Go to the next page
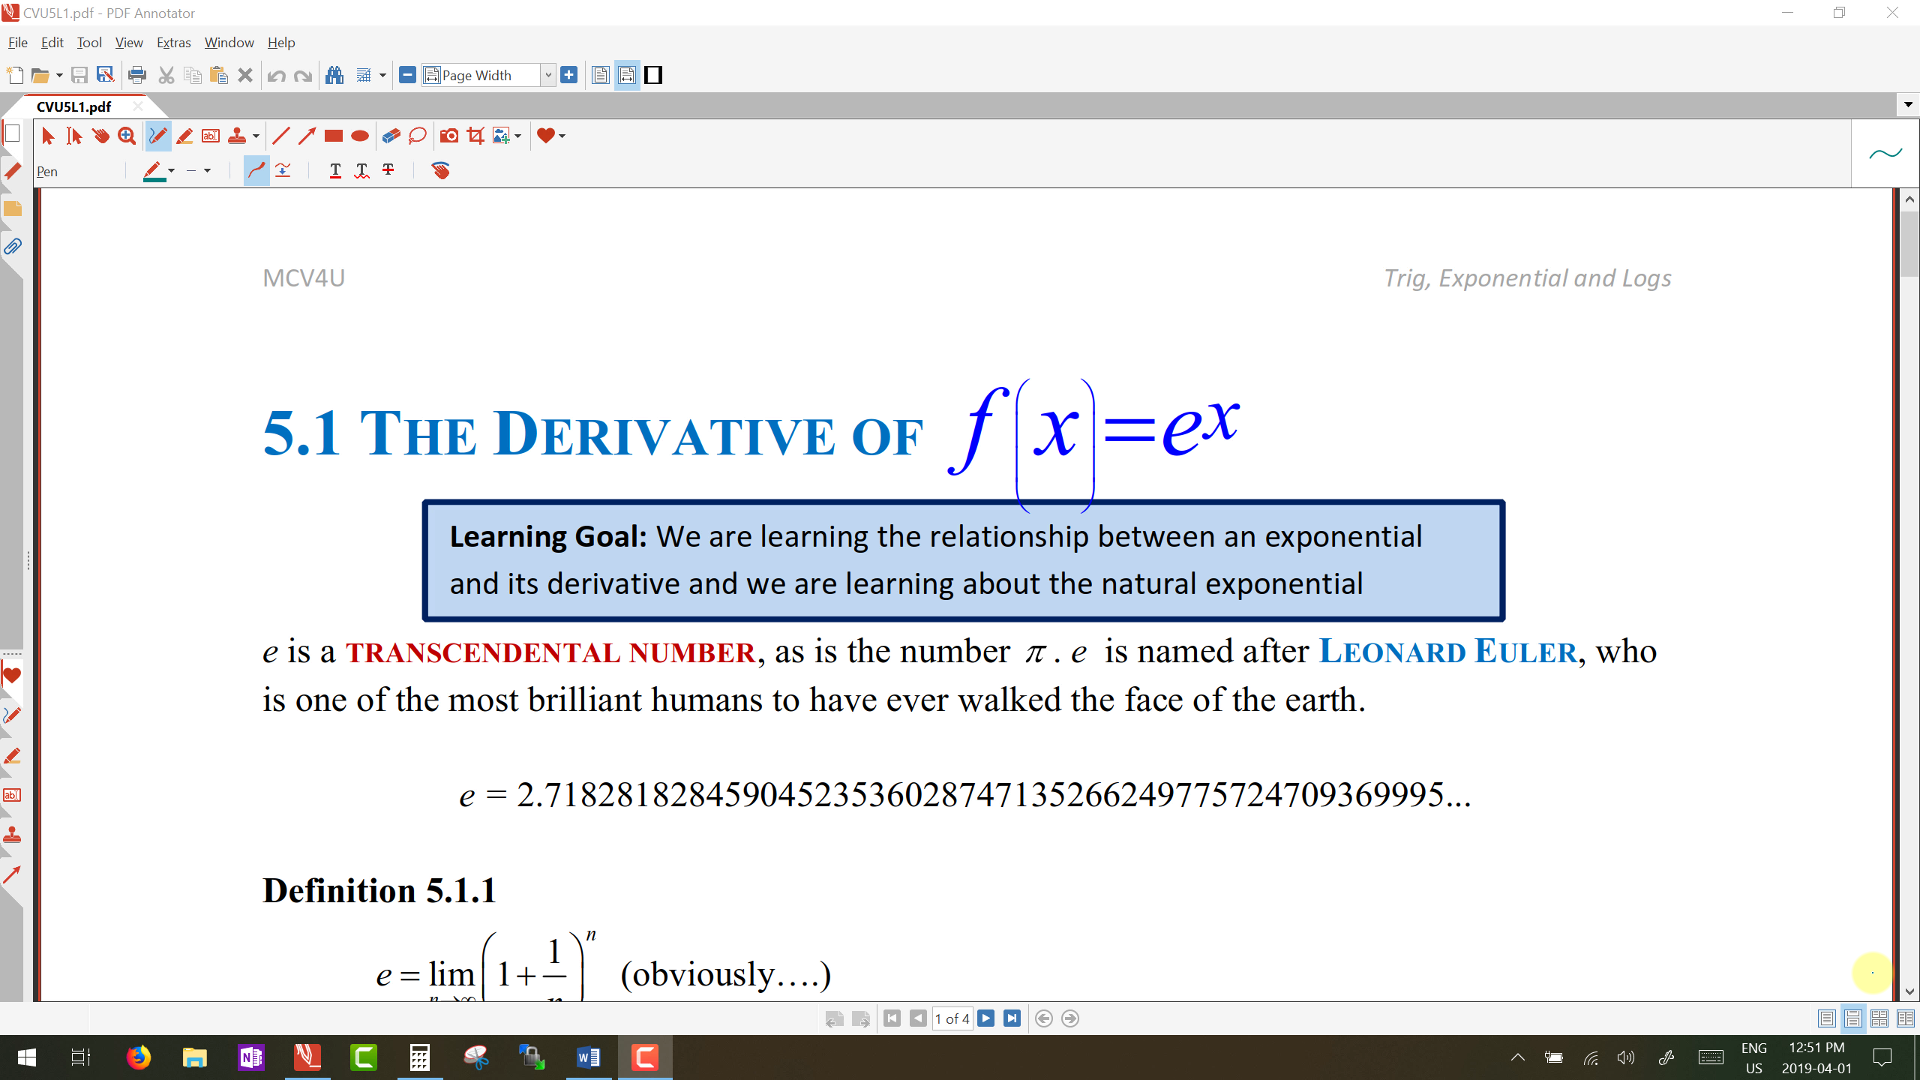 [x=986, y=1018]
